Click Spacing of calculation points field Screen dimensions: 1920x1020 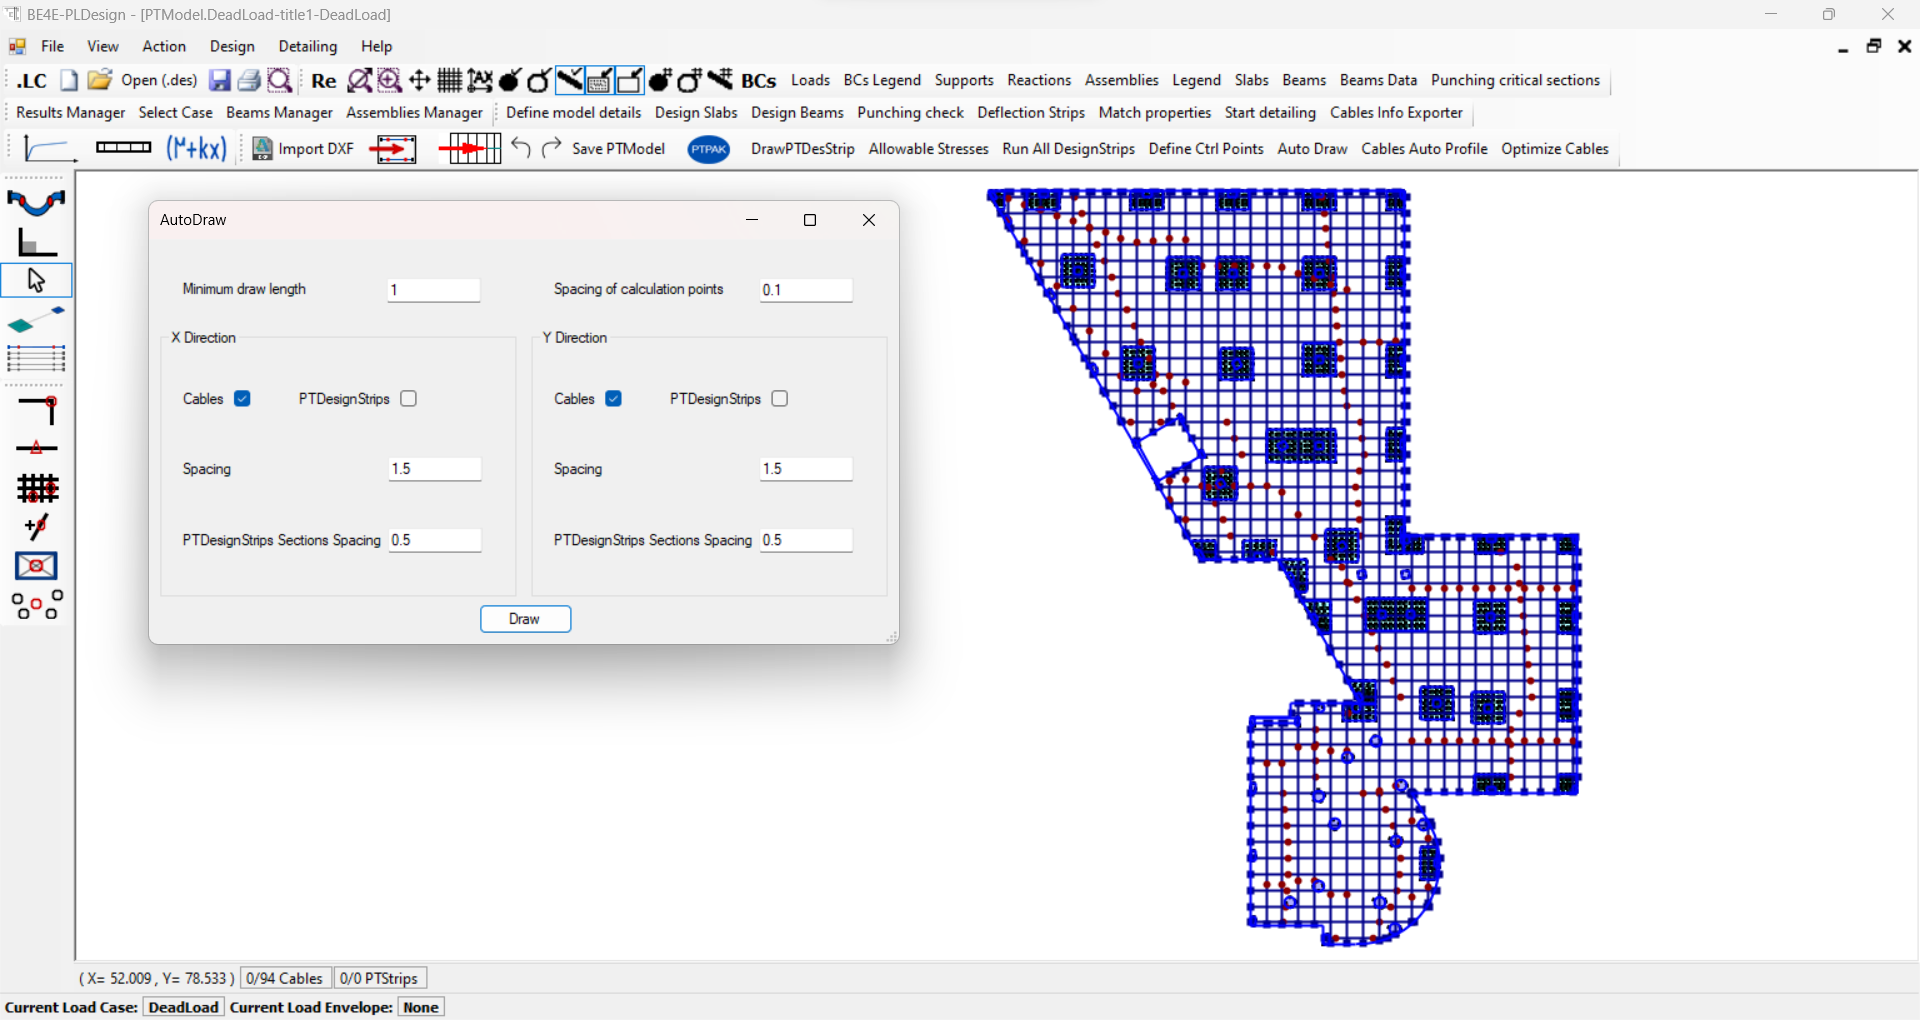806,290
